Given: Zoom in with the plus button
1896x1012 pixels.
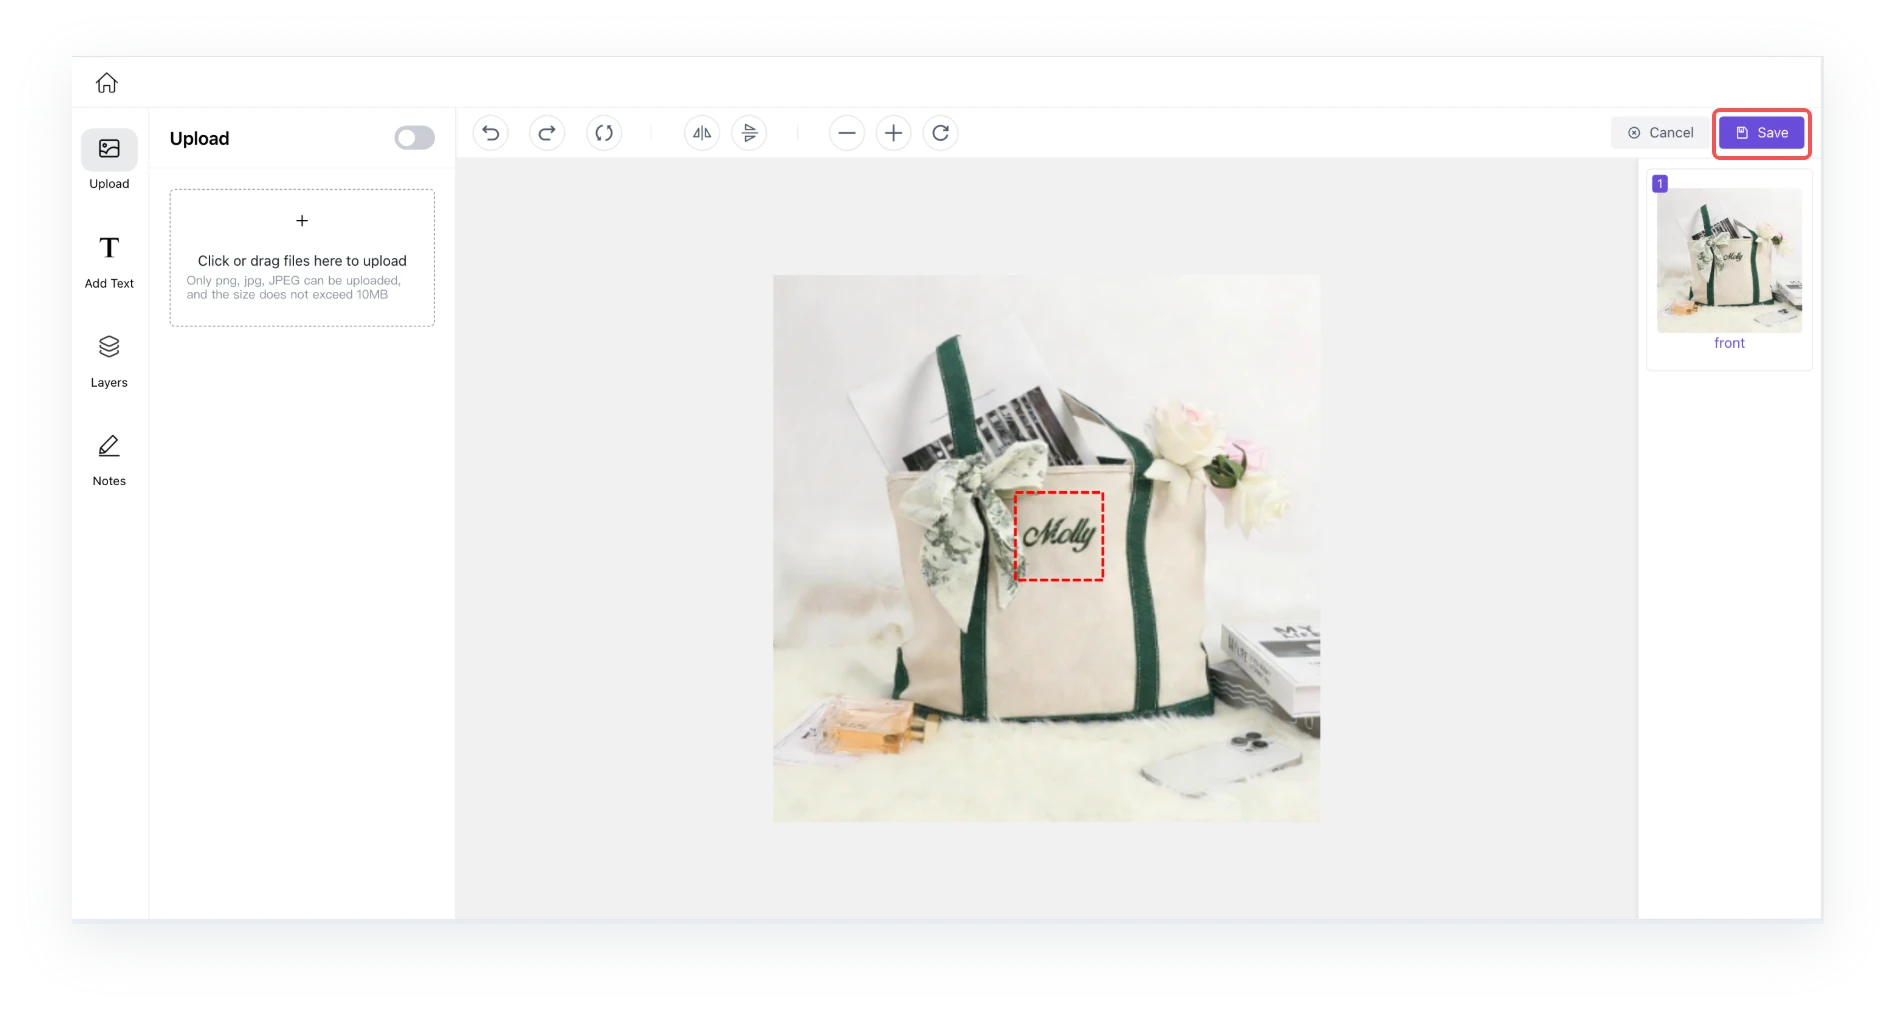Looking at the screenshot, I should click(x=894, y=133).
